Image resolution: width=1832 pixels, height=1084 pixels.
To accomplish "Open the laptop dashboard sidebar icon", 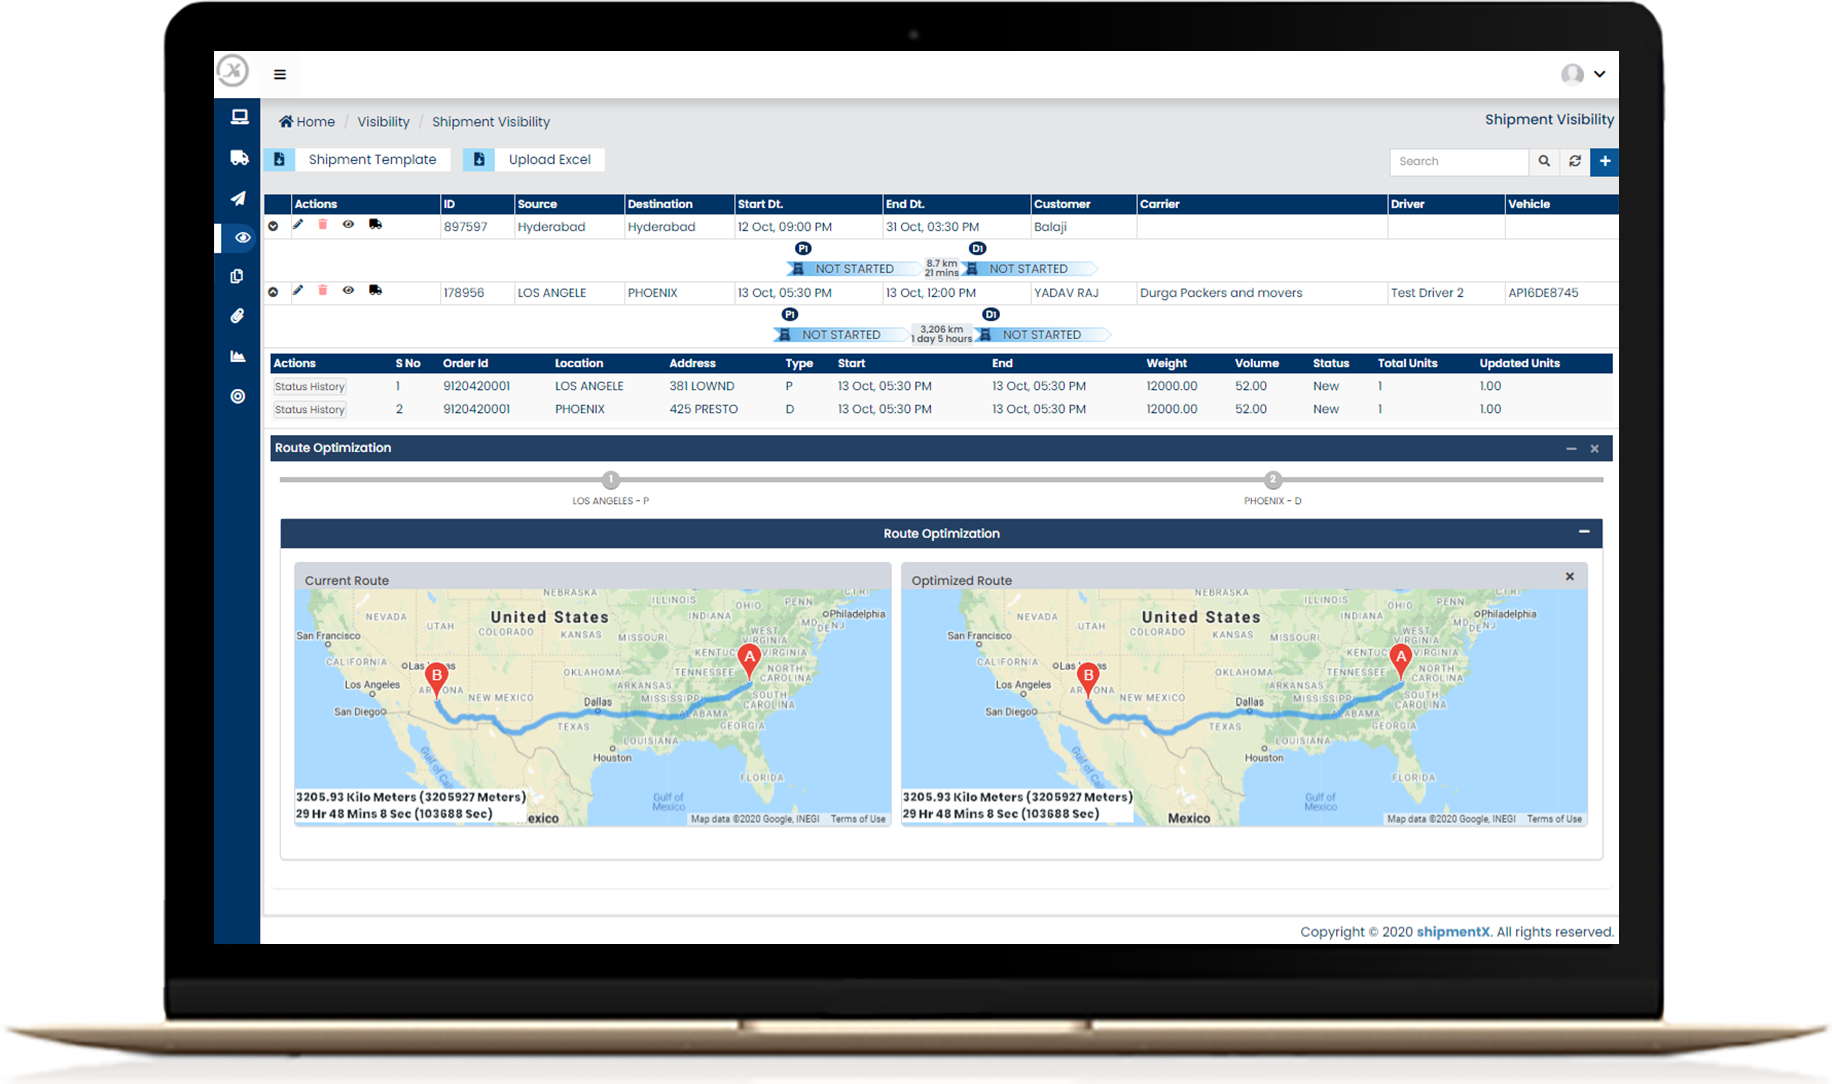I will (x=239, y=117).
